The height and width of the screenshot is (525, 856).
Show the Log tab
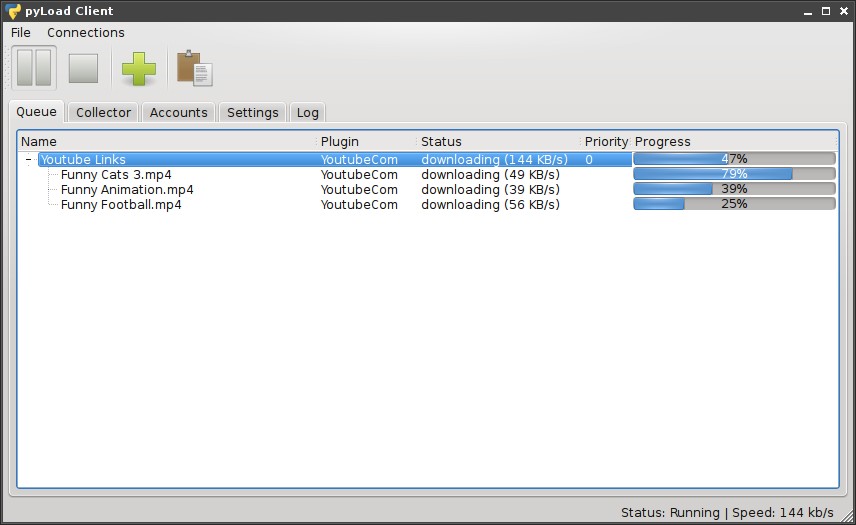[307, 112]
